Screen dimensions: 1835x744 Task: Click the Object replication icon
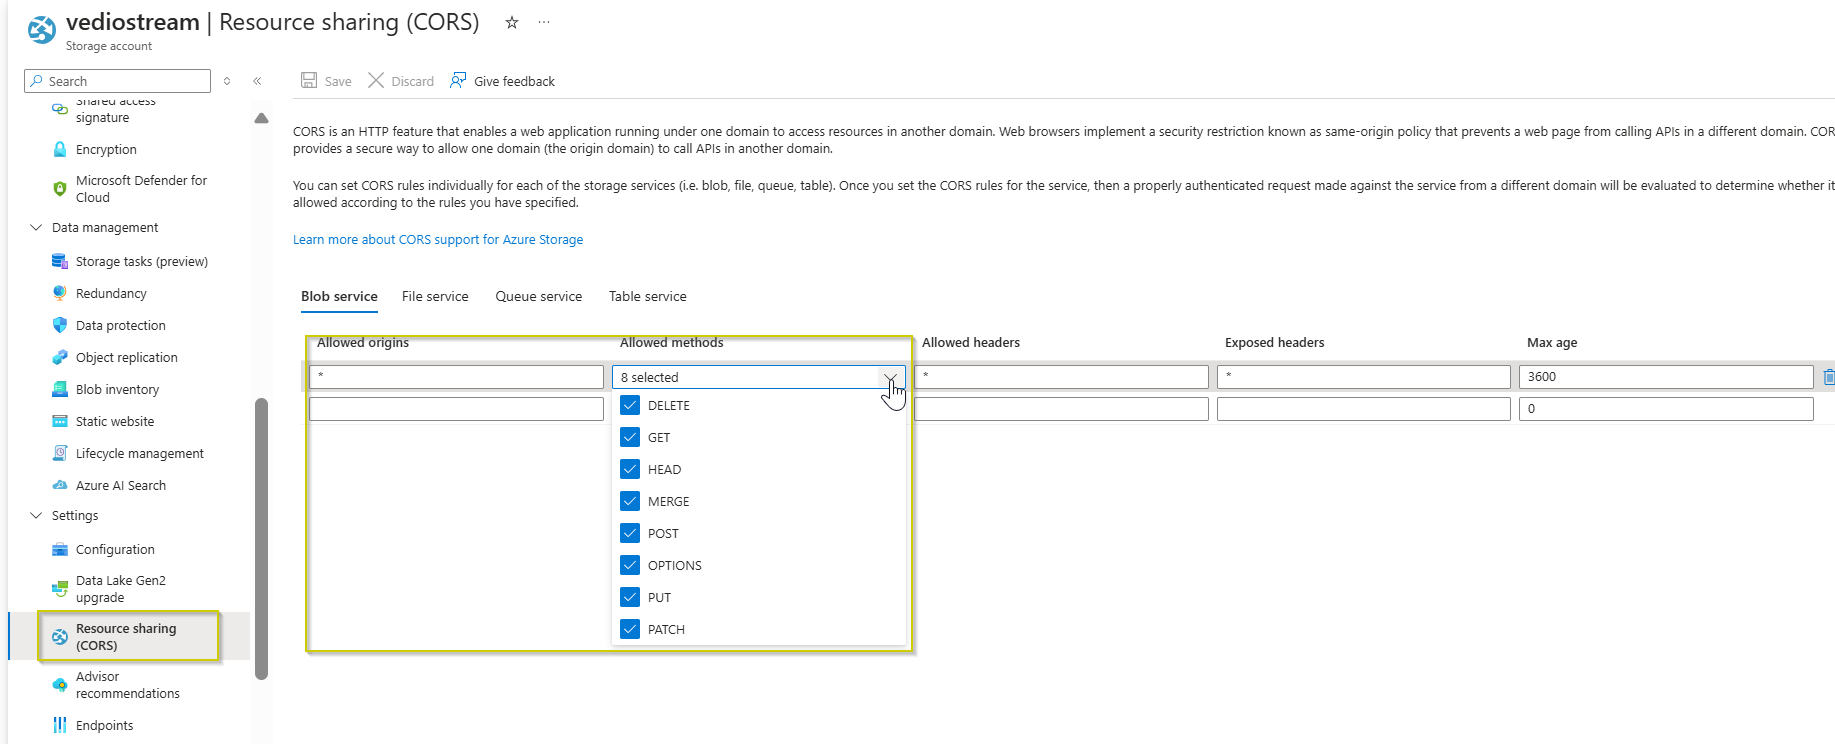(60, 357)
